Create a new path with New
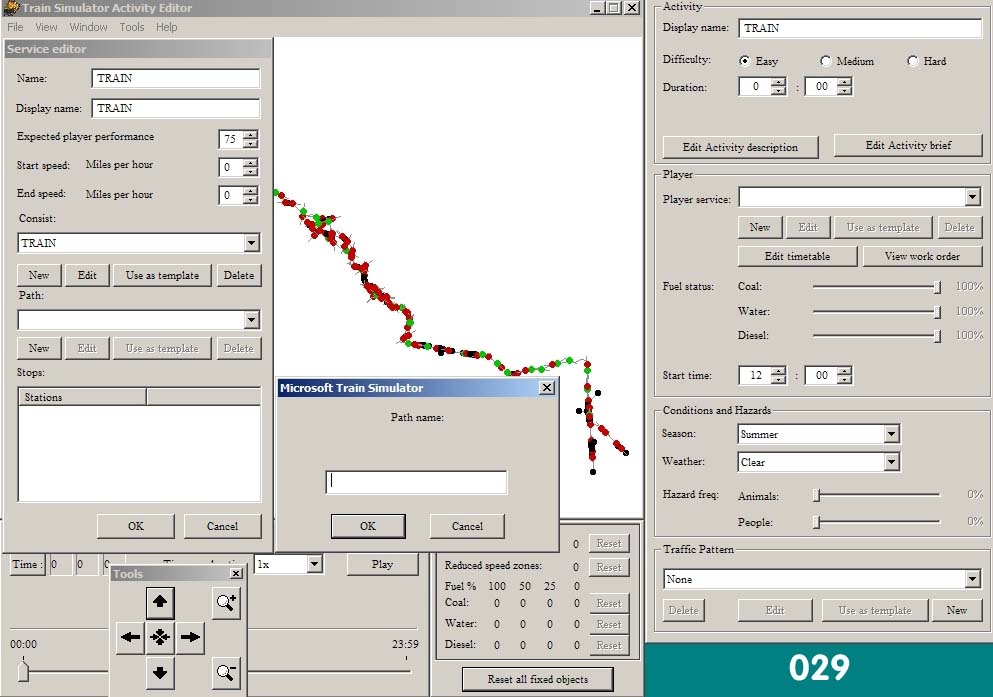 tap(39, 348)
